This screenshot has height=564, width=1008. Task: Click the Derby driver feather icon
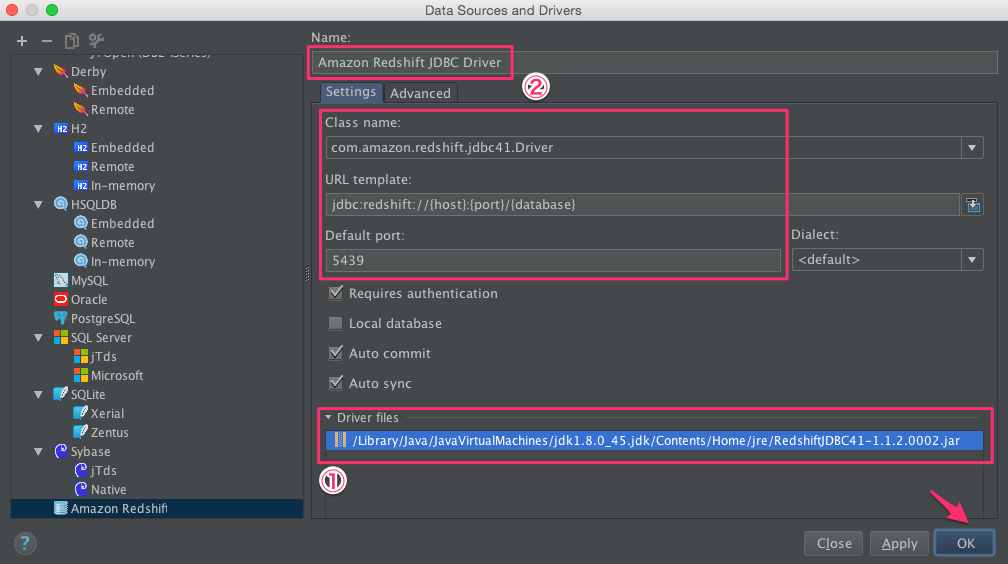60,71
